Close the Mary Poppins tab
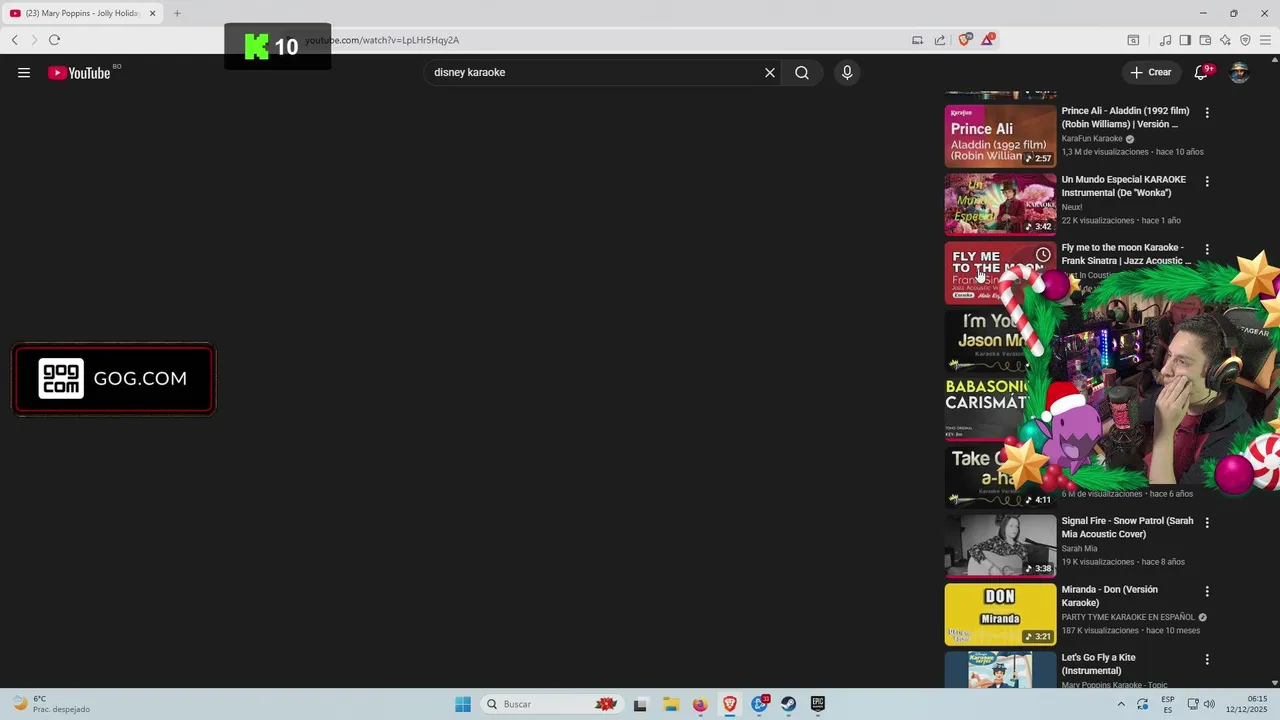Screen dimensions: 1280x720 coord(153,13)
